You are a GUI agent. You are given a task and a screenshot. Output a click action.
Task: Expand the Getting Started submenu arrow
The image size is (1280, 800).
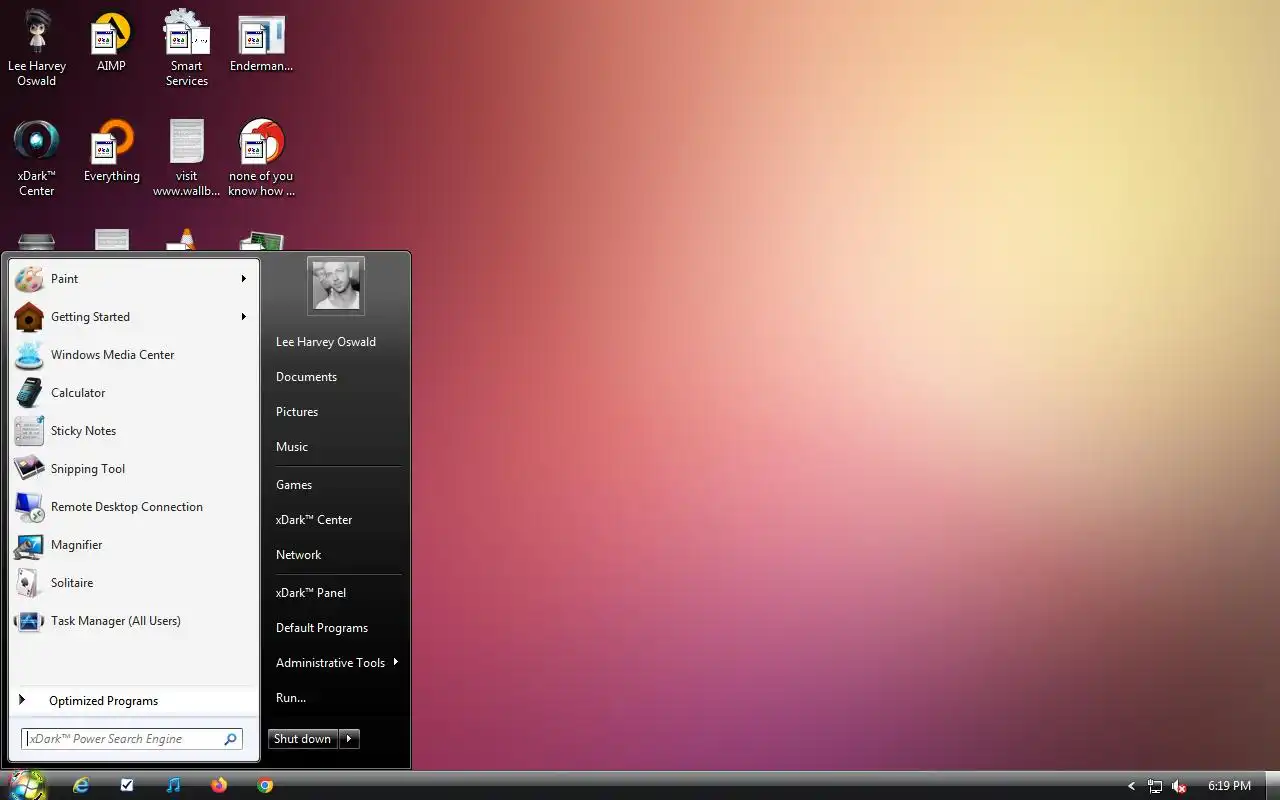(243, 317)
